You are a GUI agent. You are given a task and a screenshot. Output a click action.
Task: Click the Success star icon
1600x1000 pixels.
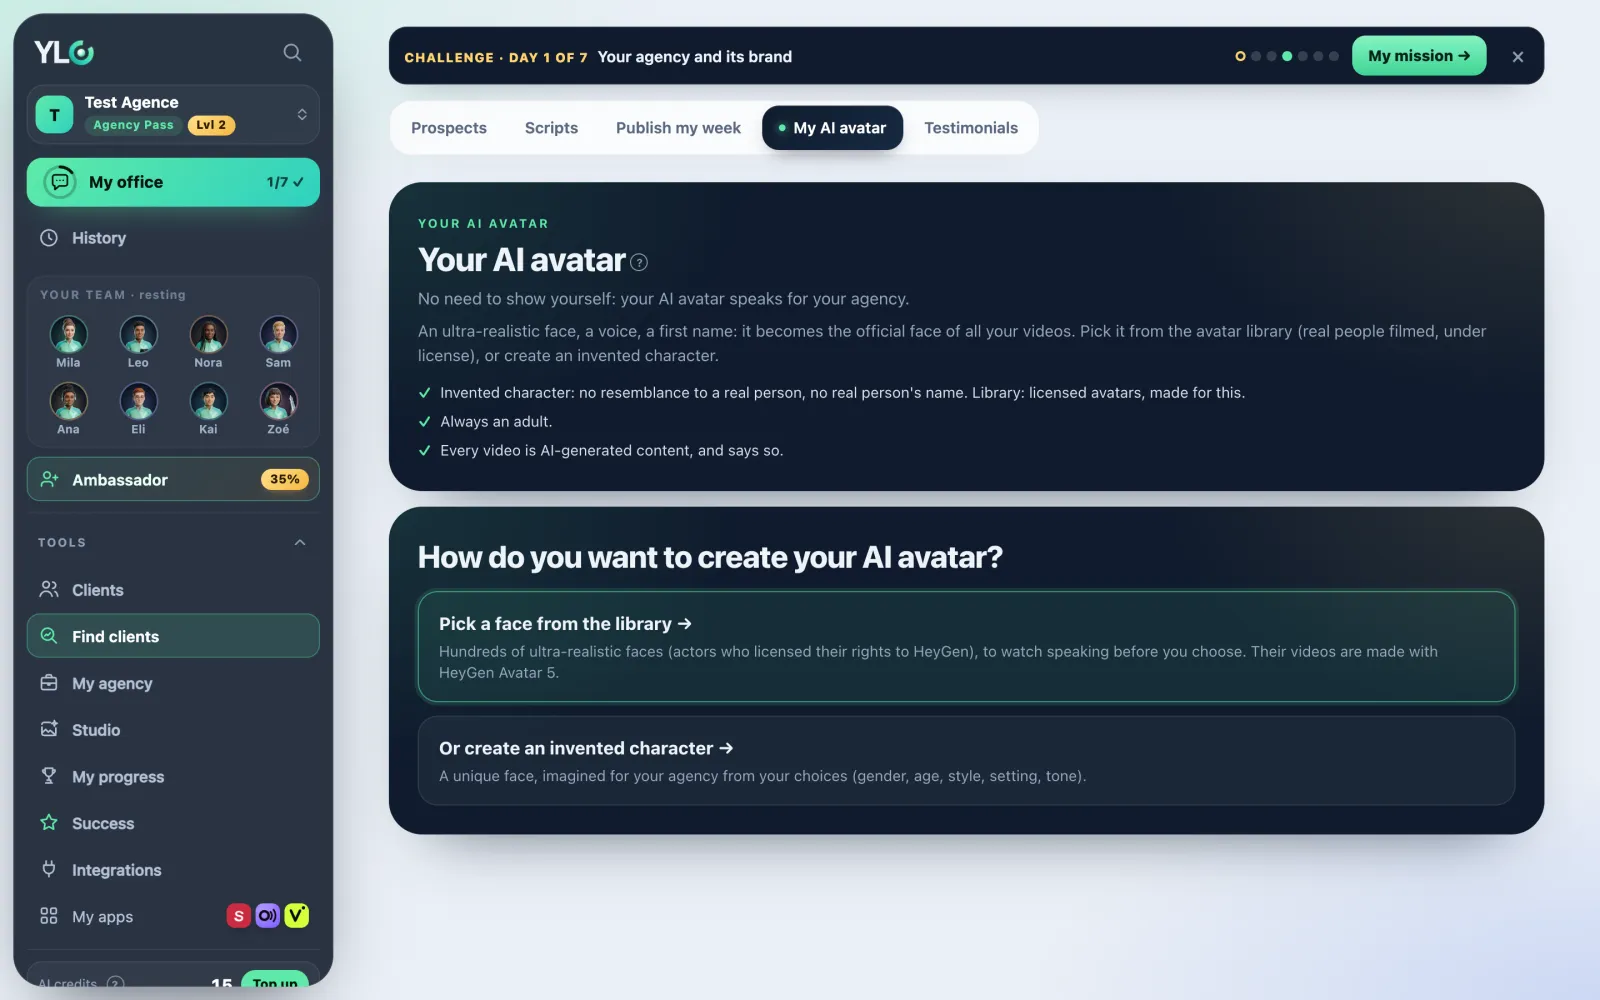coord(48,822)
